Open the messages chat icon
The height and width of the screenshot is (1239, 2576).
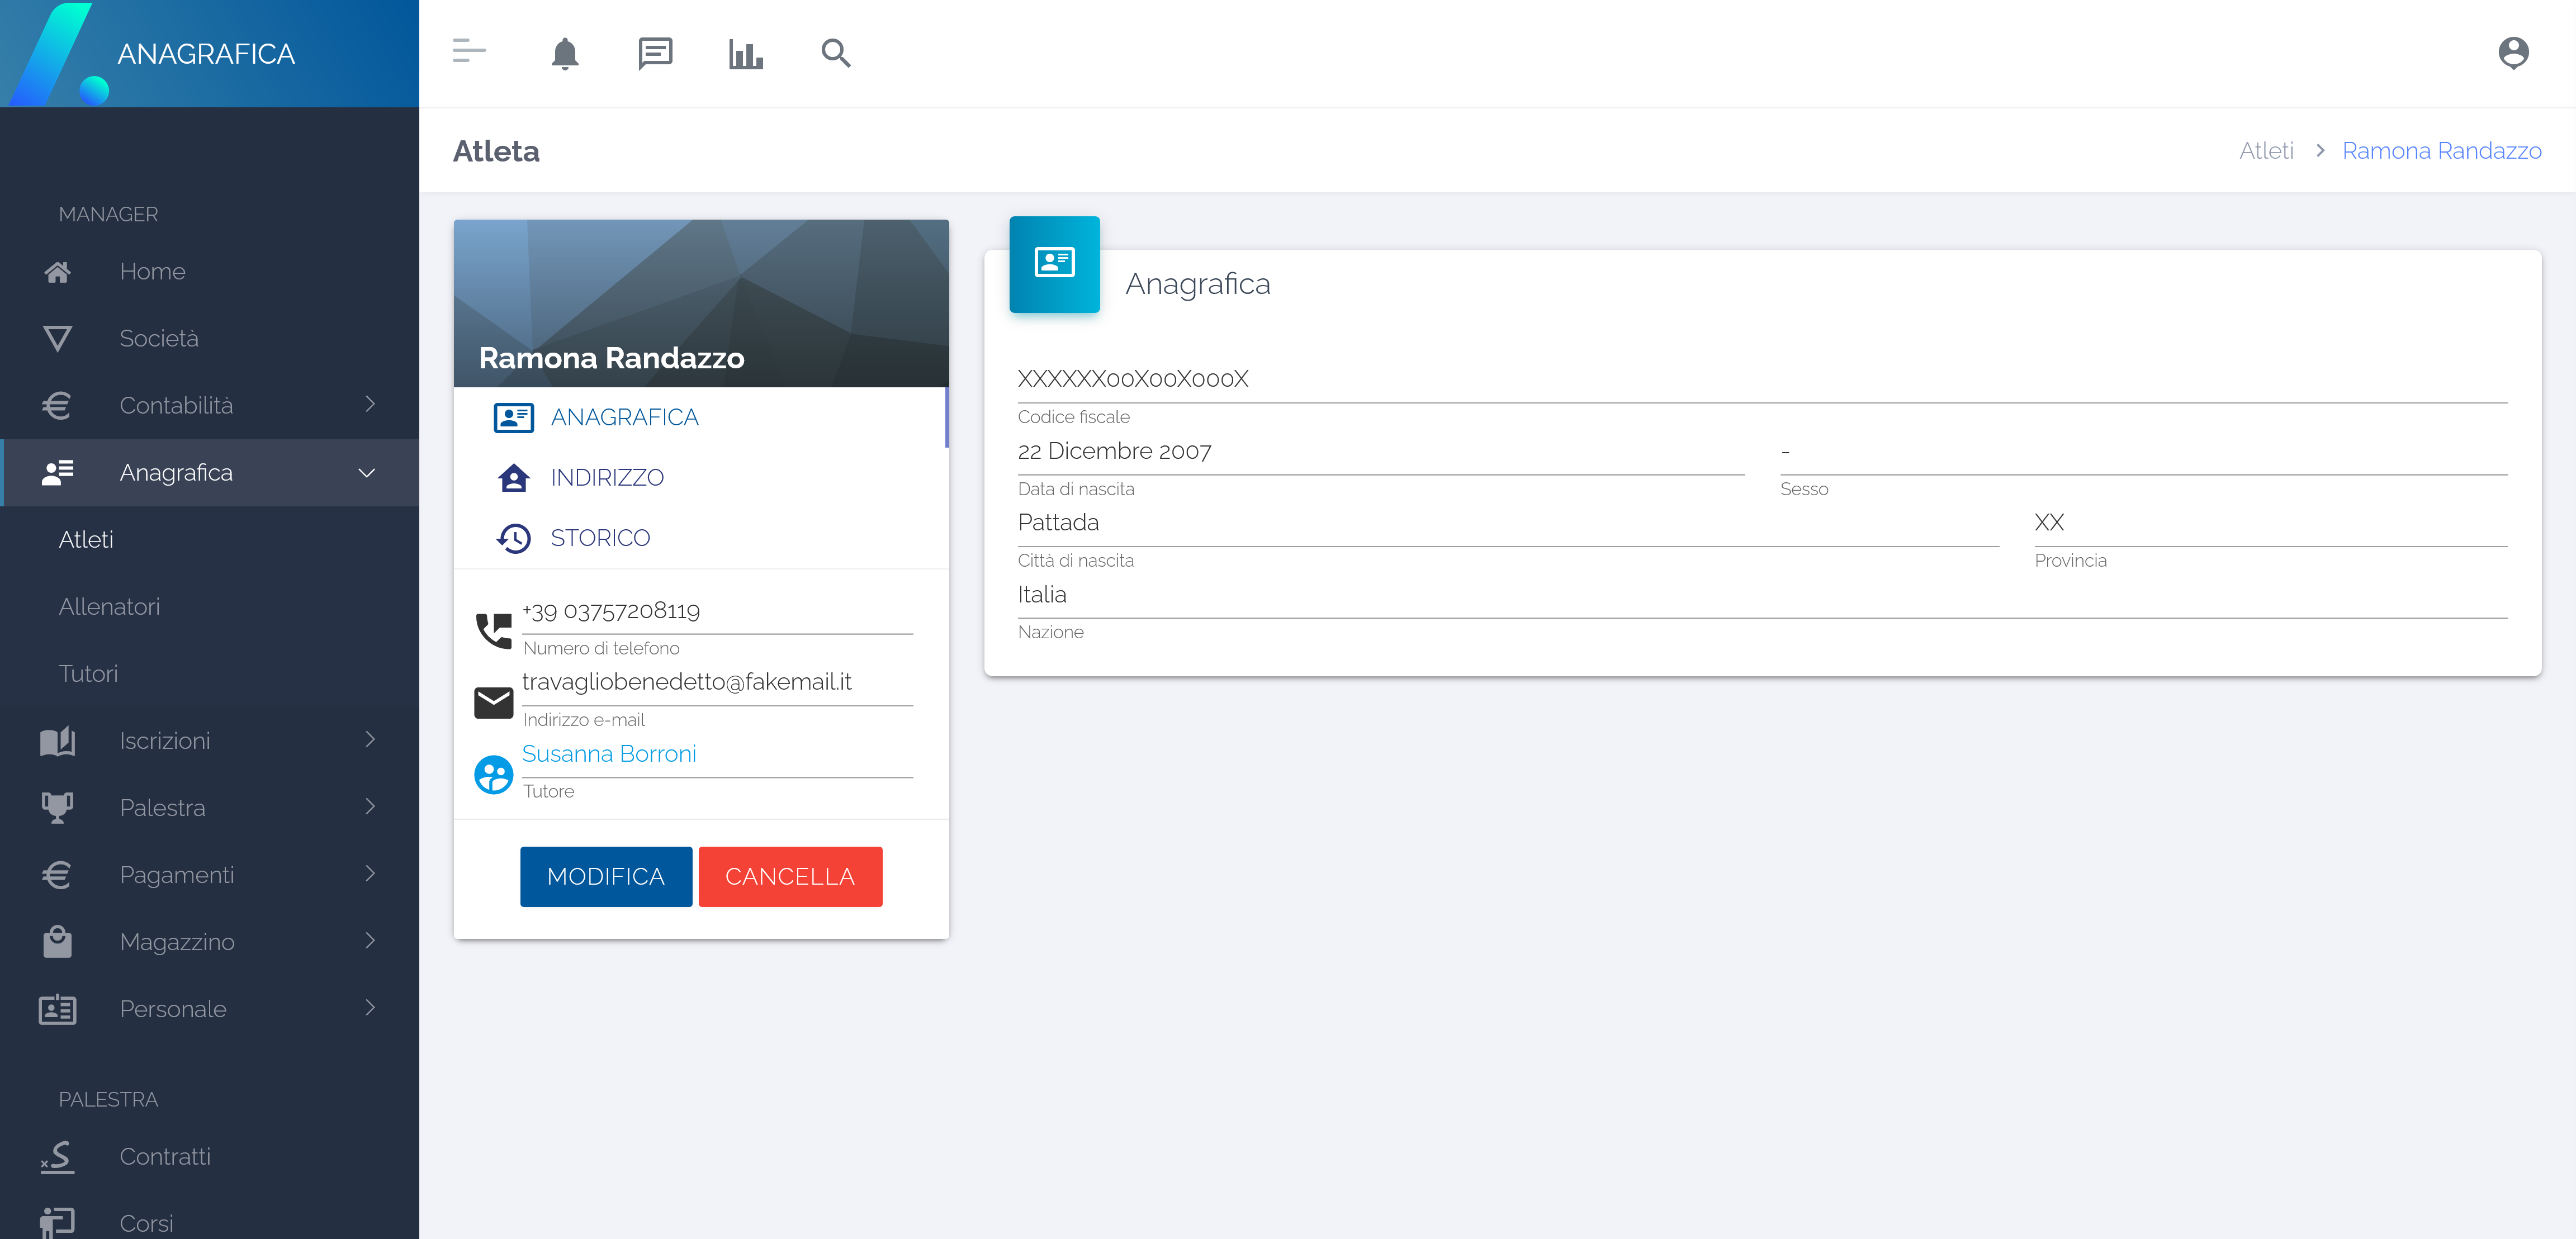click(655, 53)
